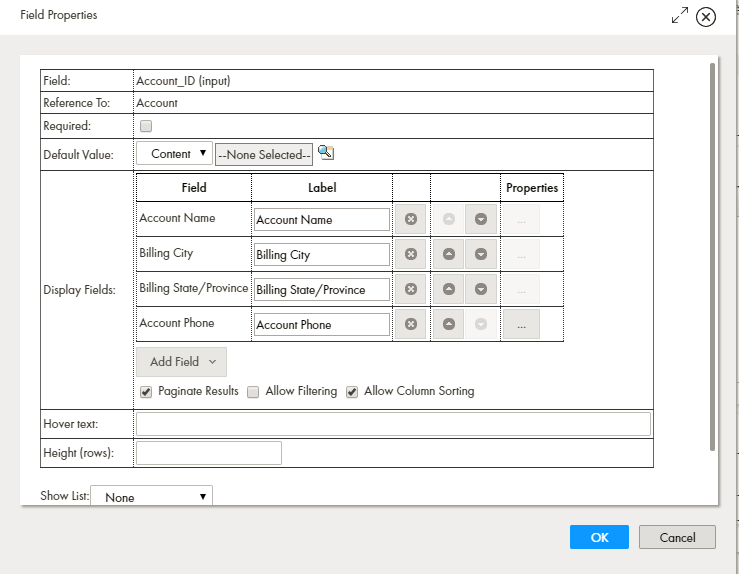Click the Account_ID (input) field value
This screenshot has height=574, width=739.
click(183, 81)
